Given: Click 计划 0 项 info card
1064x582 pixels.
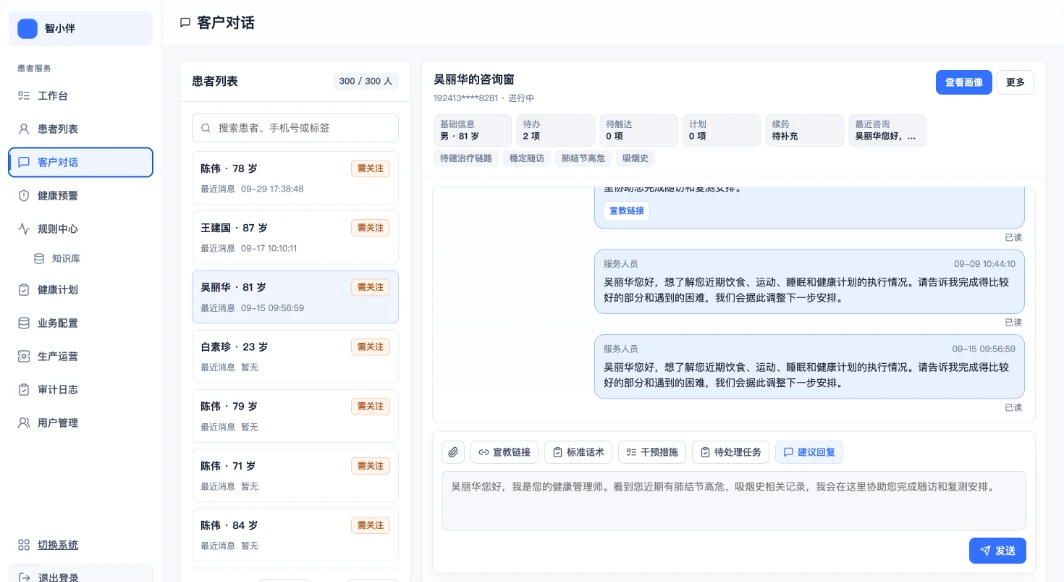Looking at the screenshot, I should 721,130.
